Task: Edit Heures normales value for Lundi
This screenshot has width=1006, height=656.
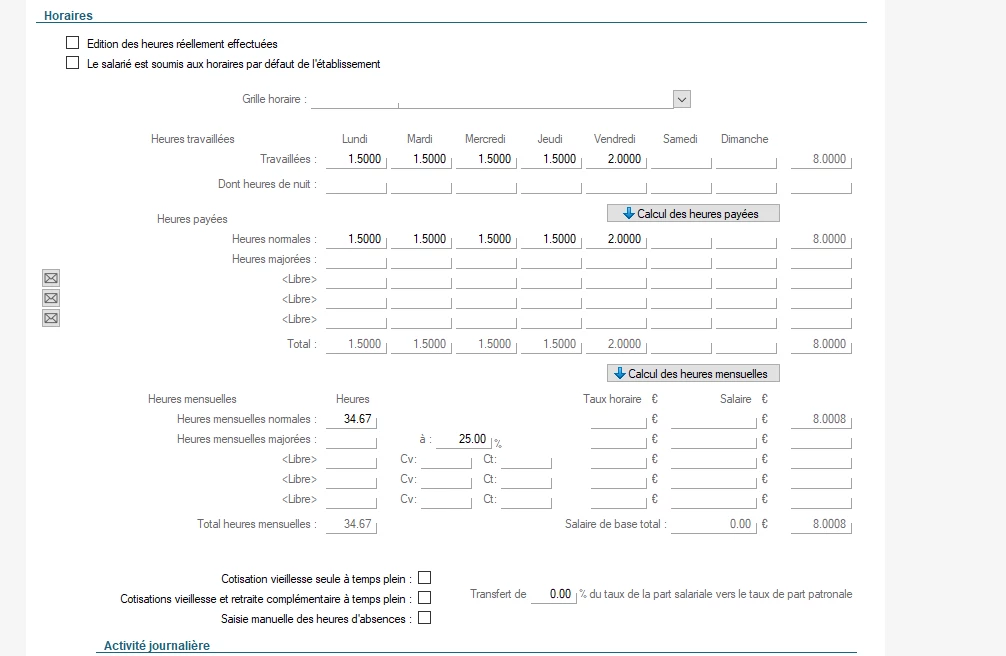Action: (356, 239)
